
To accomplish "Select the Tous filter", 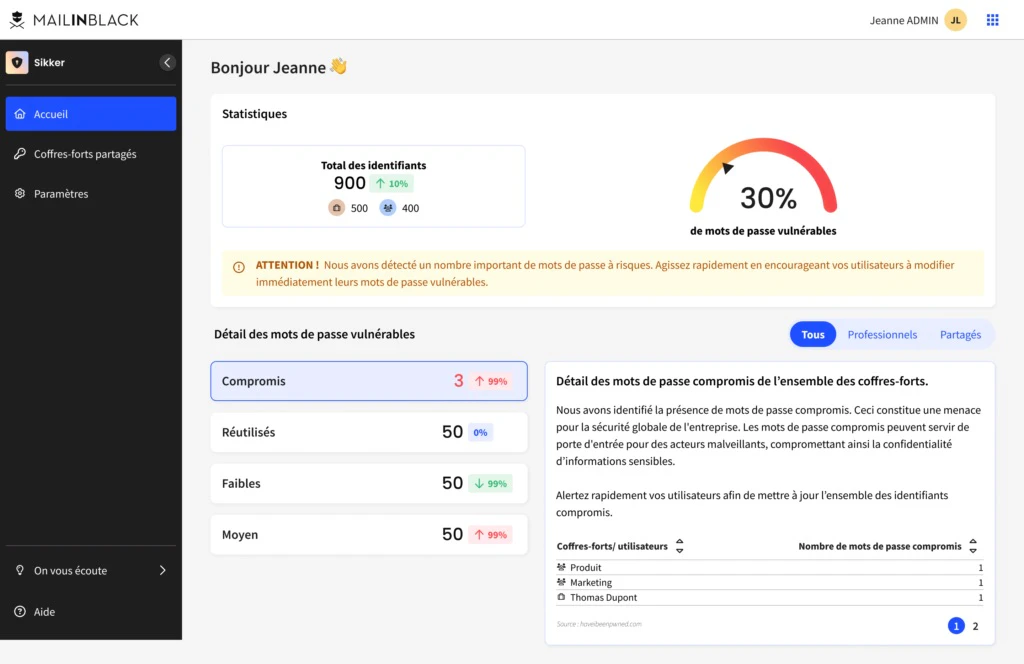I will [x=813, y=334].
